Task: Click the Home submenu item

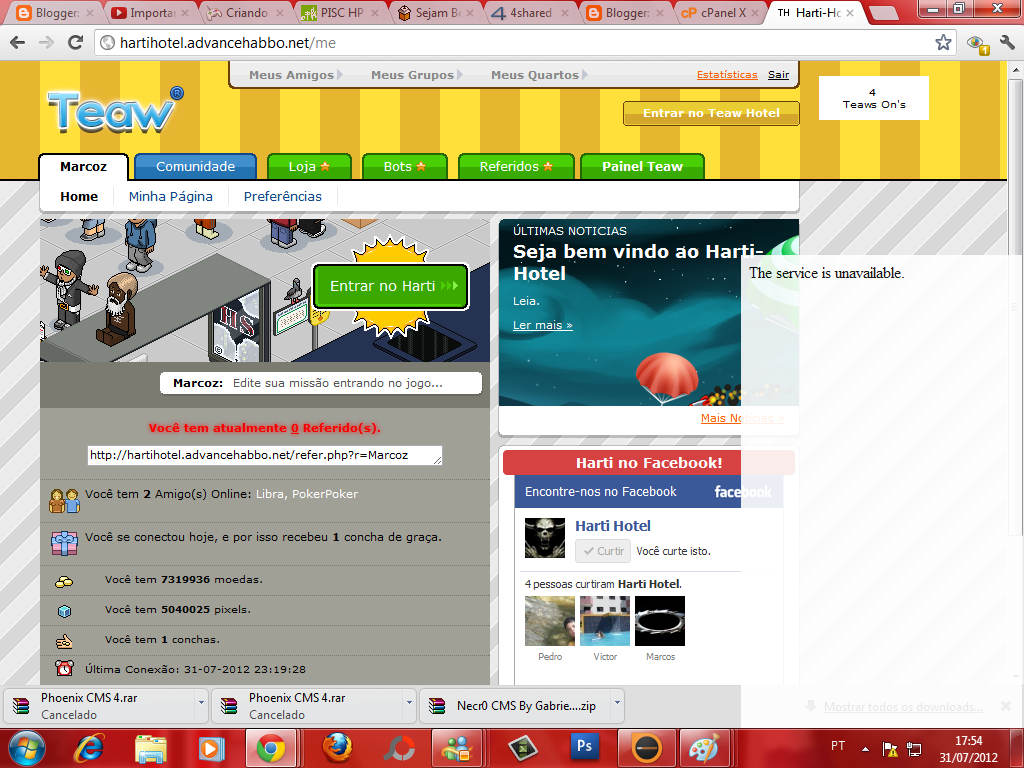Action: tap(79, 196)
